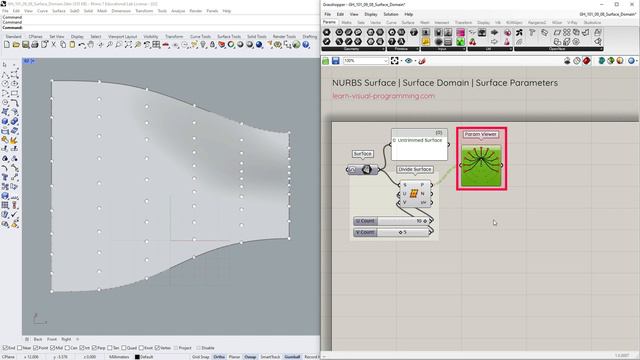Toggle Ortho in Rhino status bar

click(x=219, y=357)
